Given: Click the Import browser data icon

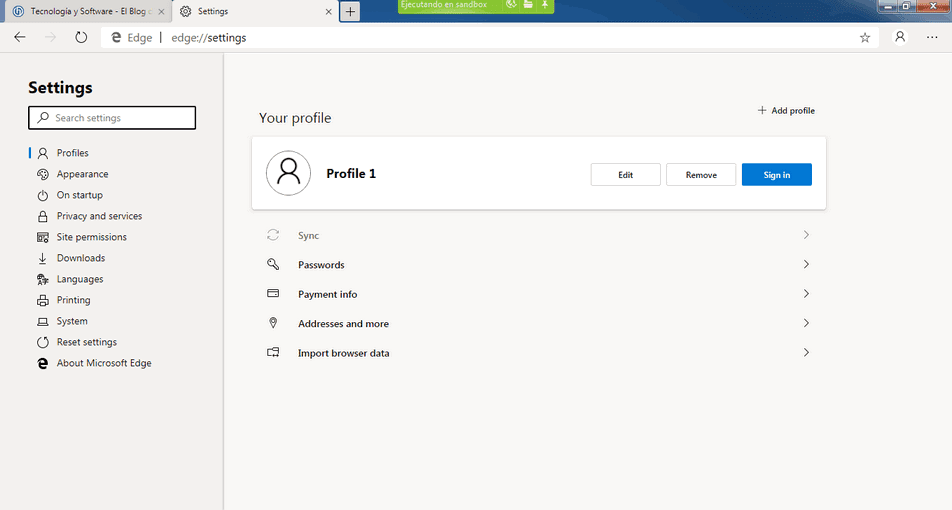Looking at the screenshot, I should click(x=273, y=352).
